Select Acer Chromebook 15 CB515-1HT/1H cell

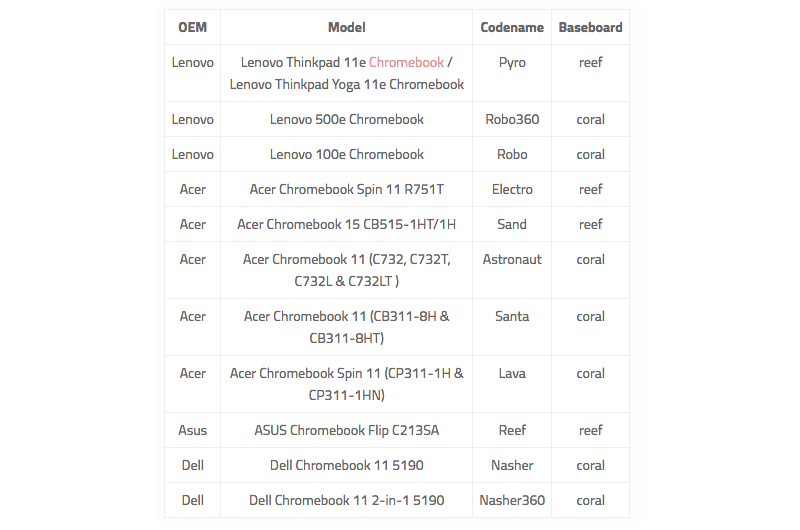[346, 224]
